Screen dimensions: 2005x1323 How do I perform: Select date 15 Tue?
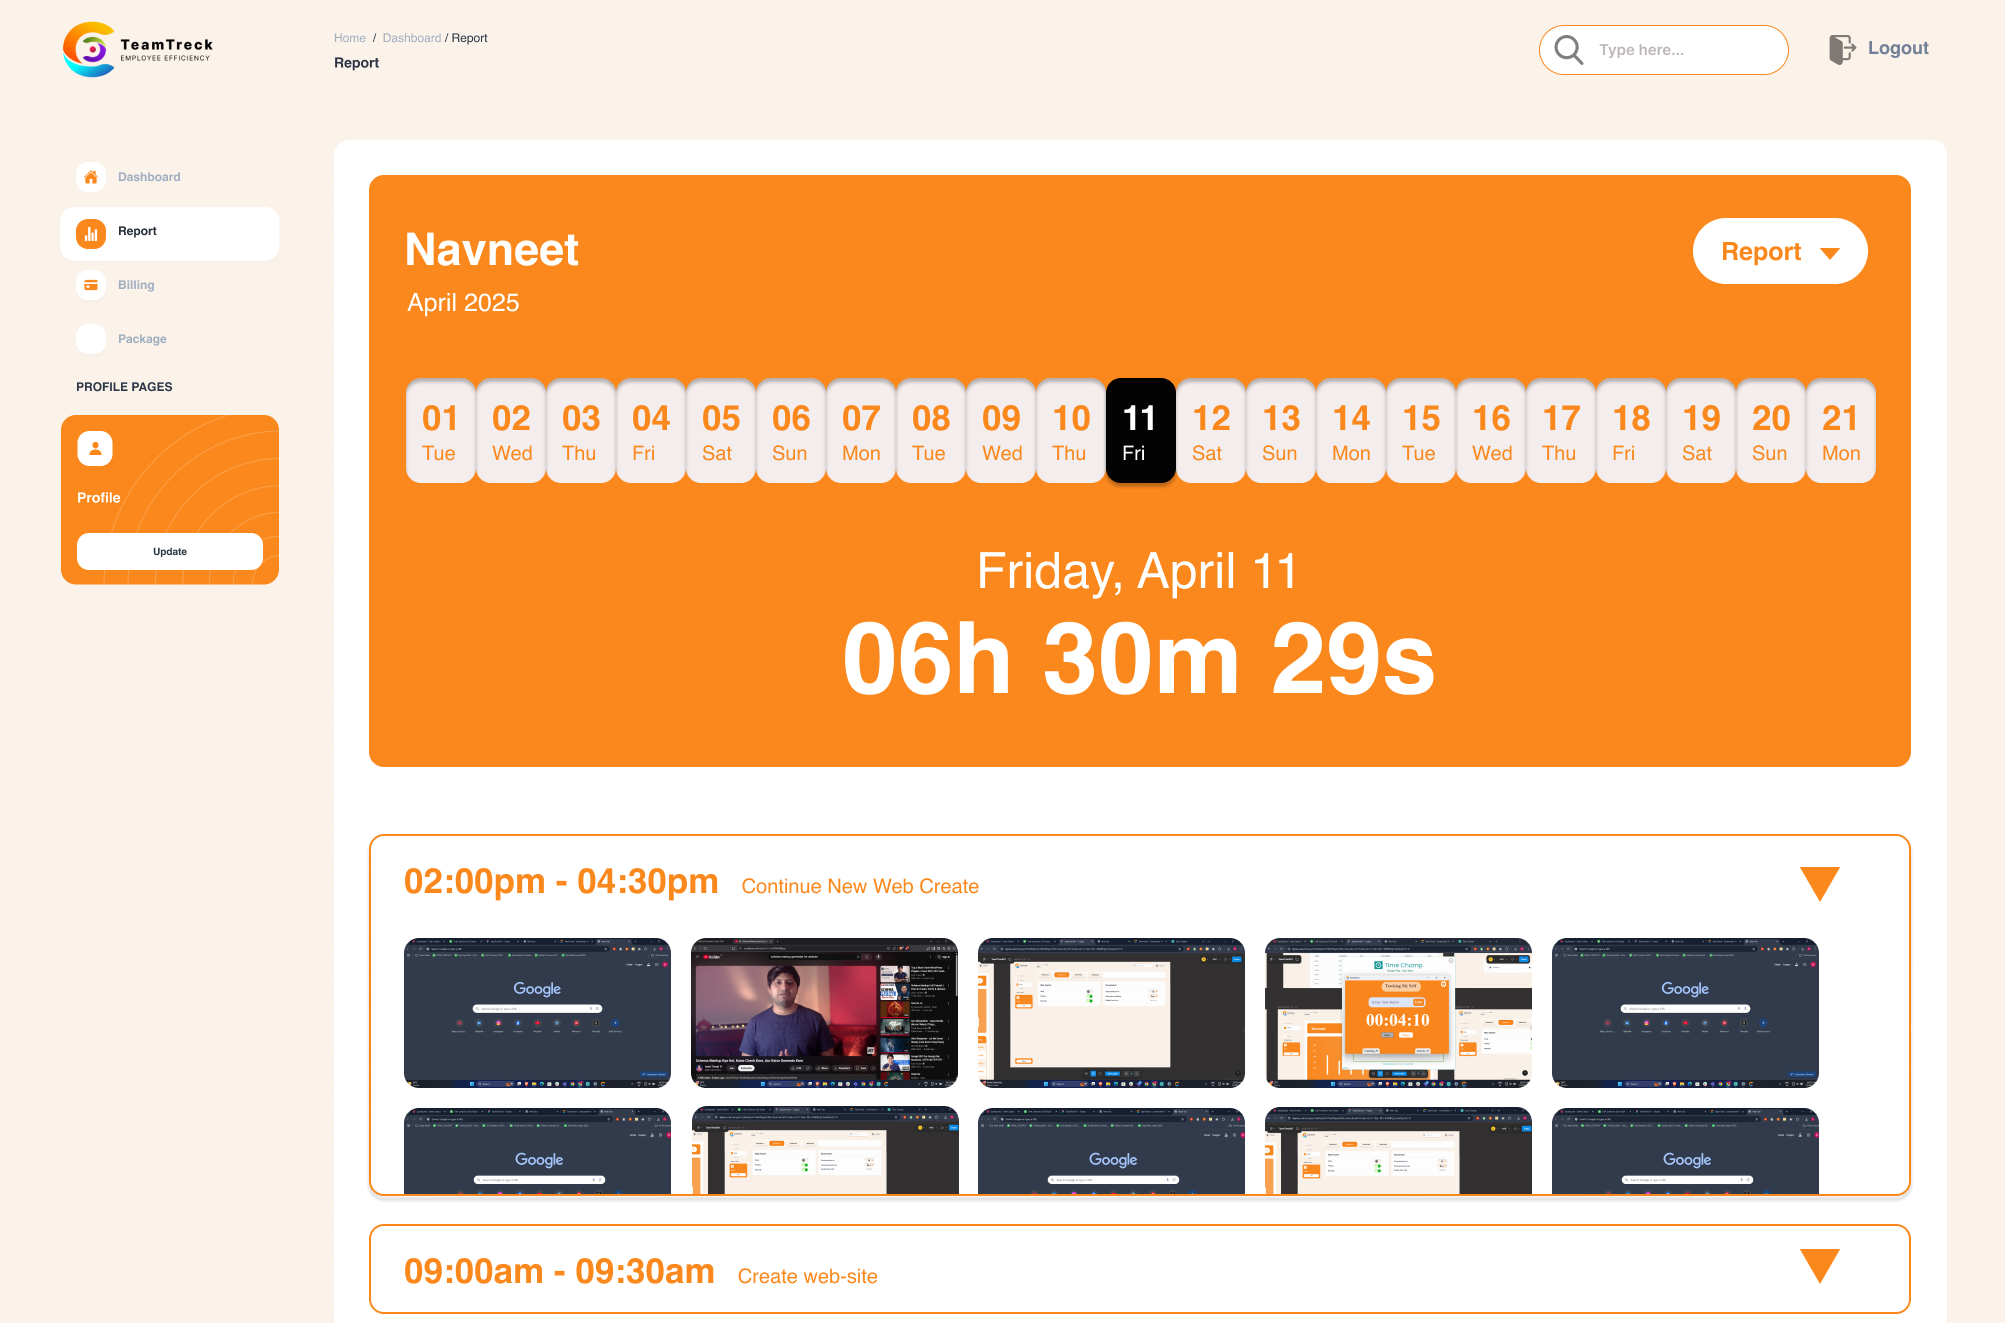[1421, 431]
